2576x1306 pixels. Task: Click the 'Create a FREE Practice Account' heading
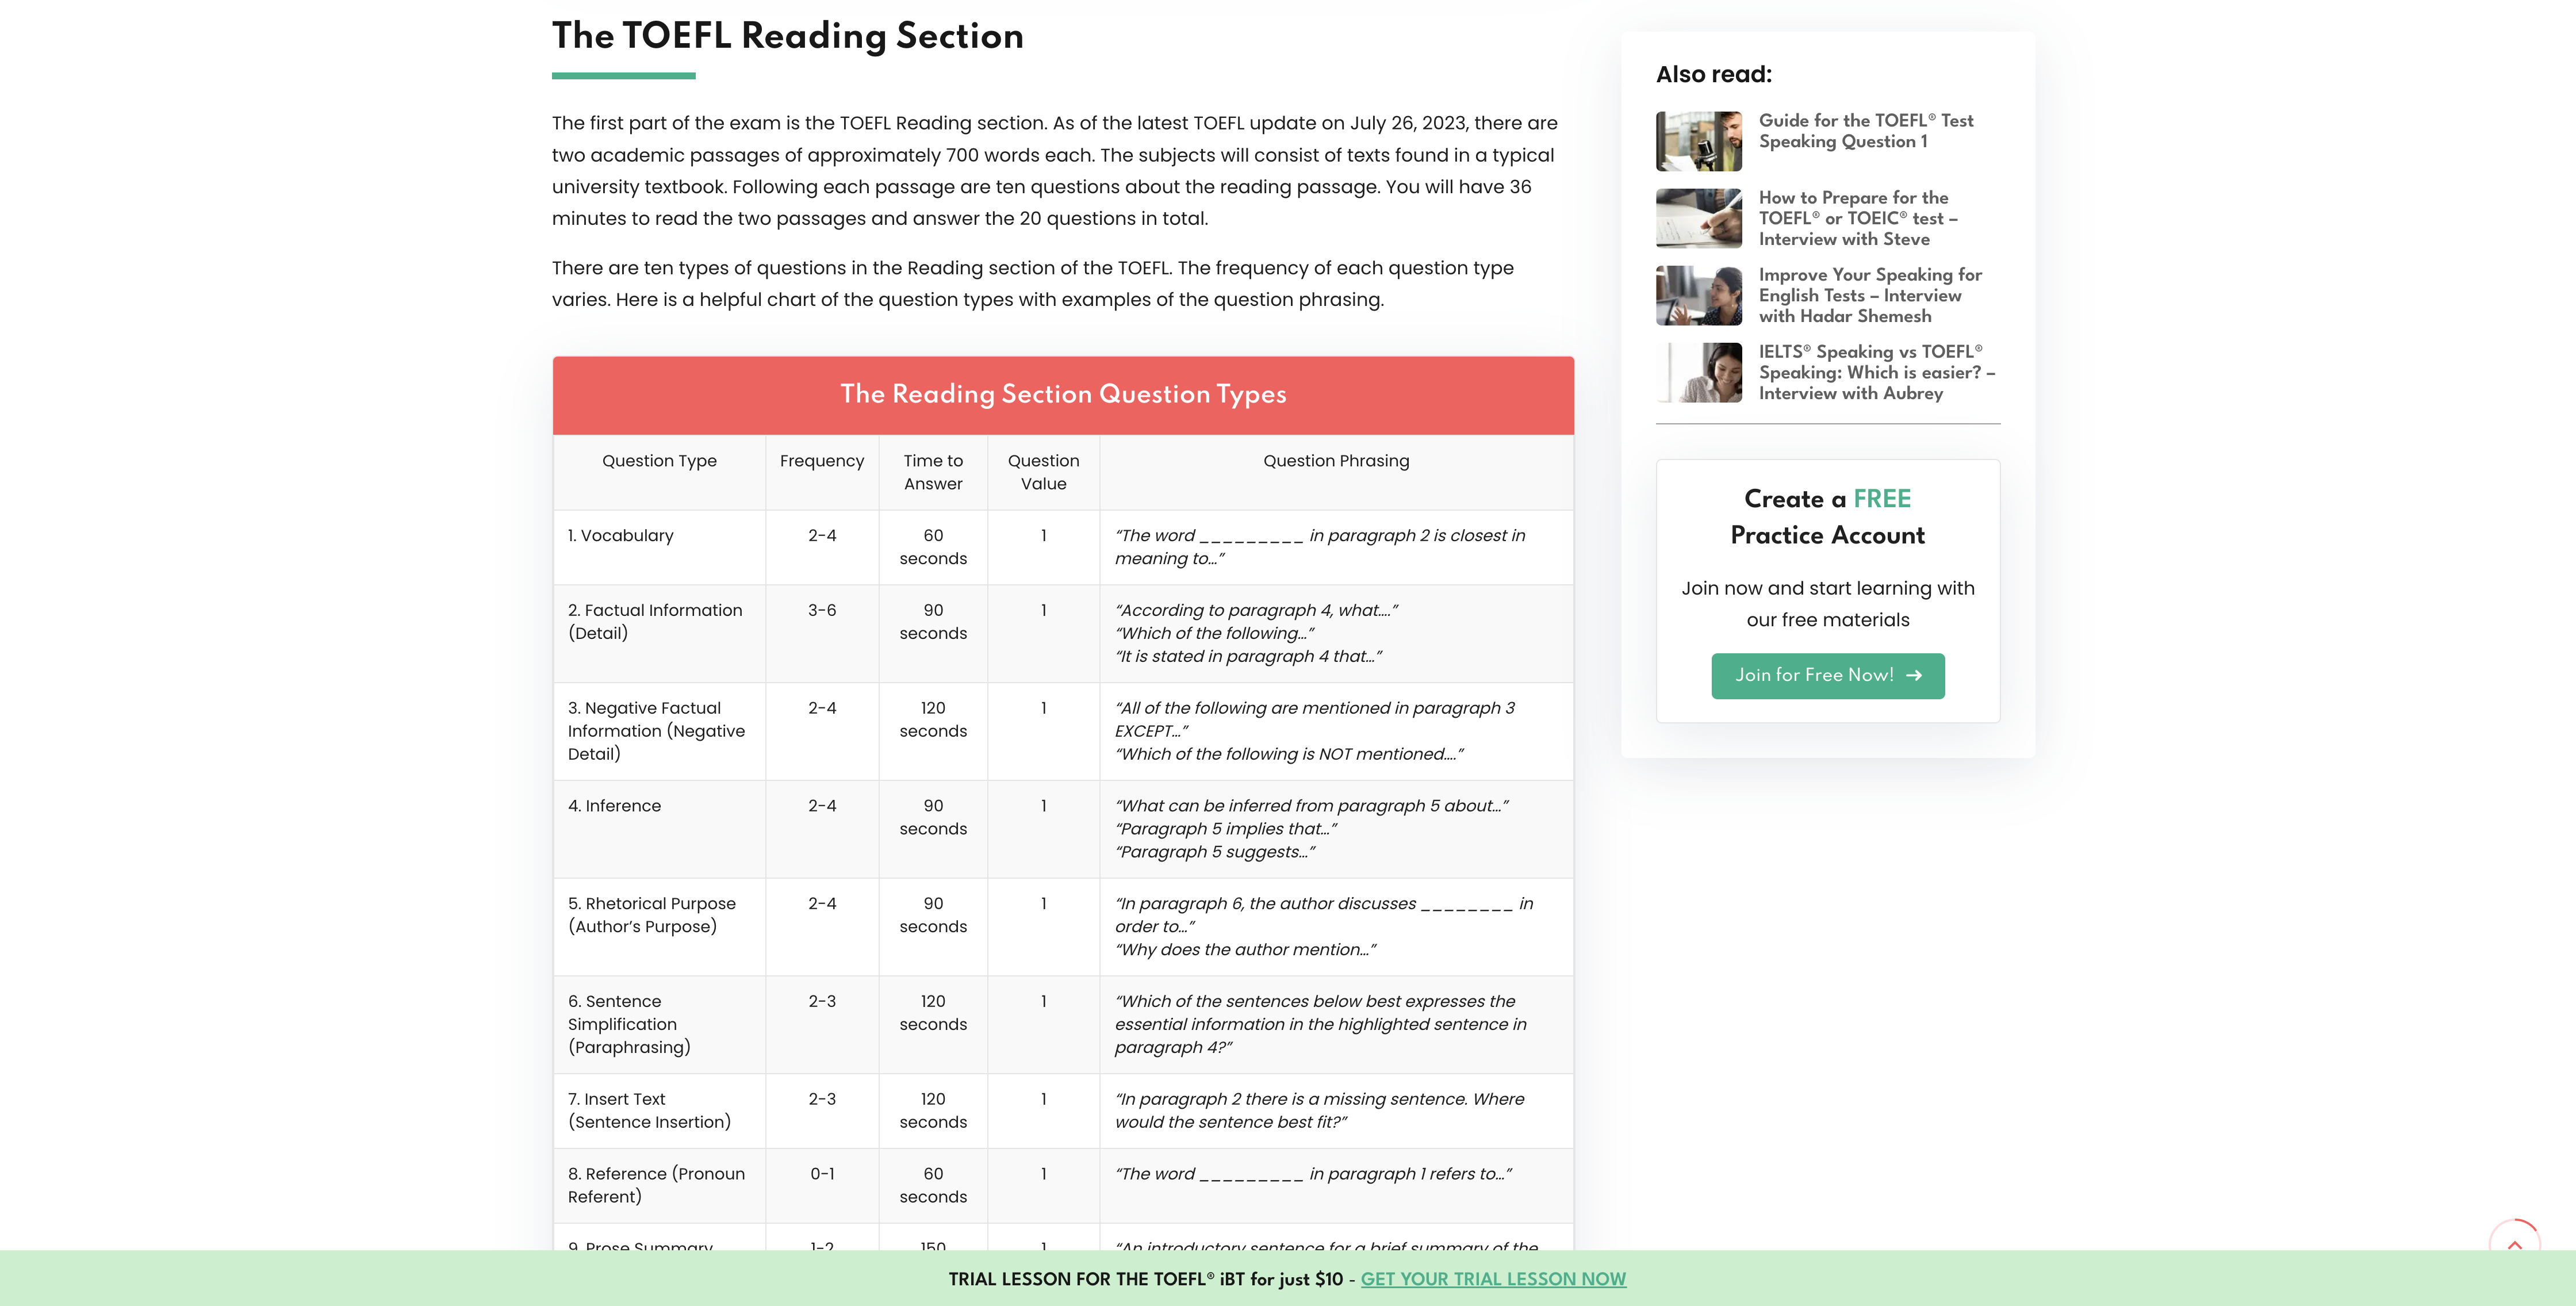click(x=1827, y=516)
